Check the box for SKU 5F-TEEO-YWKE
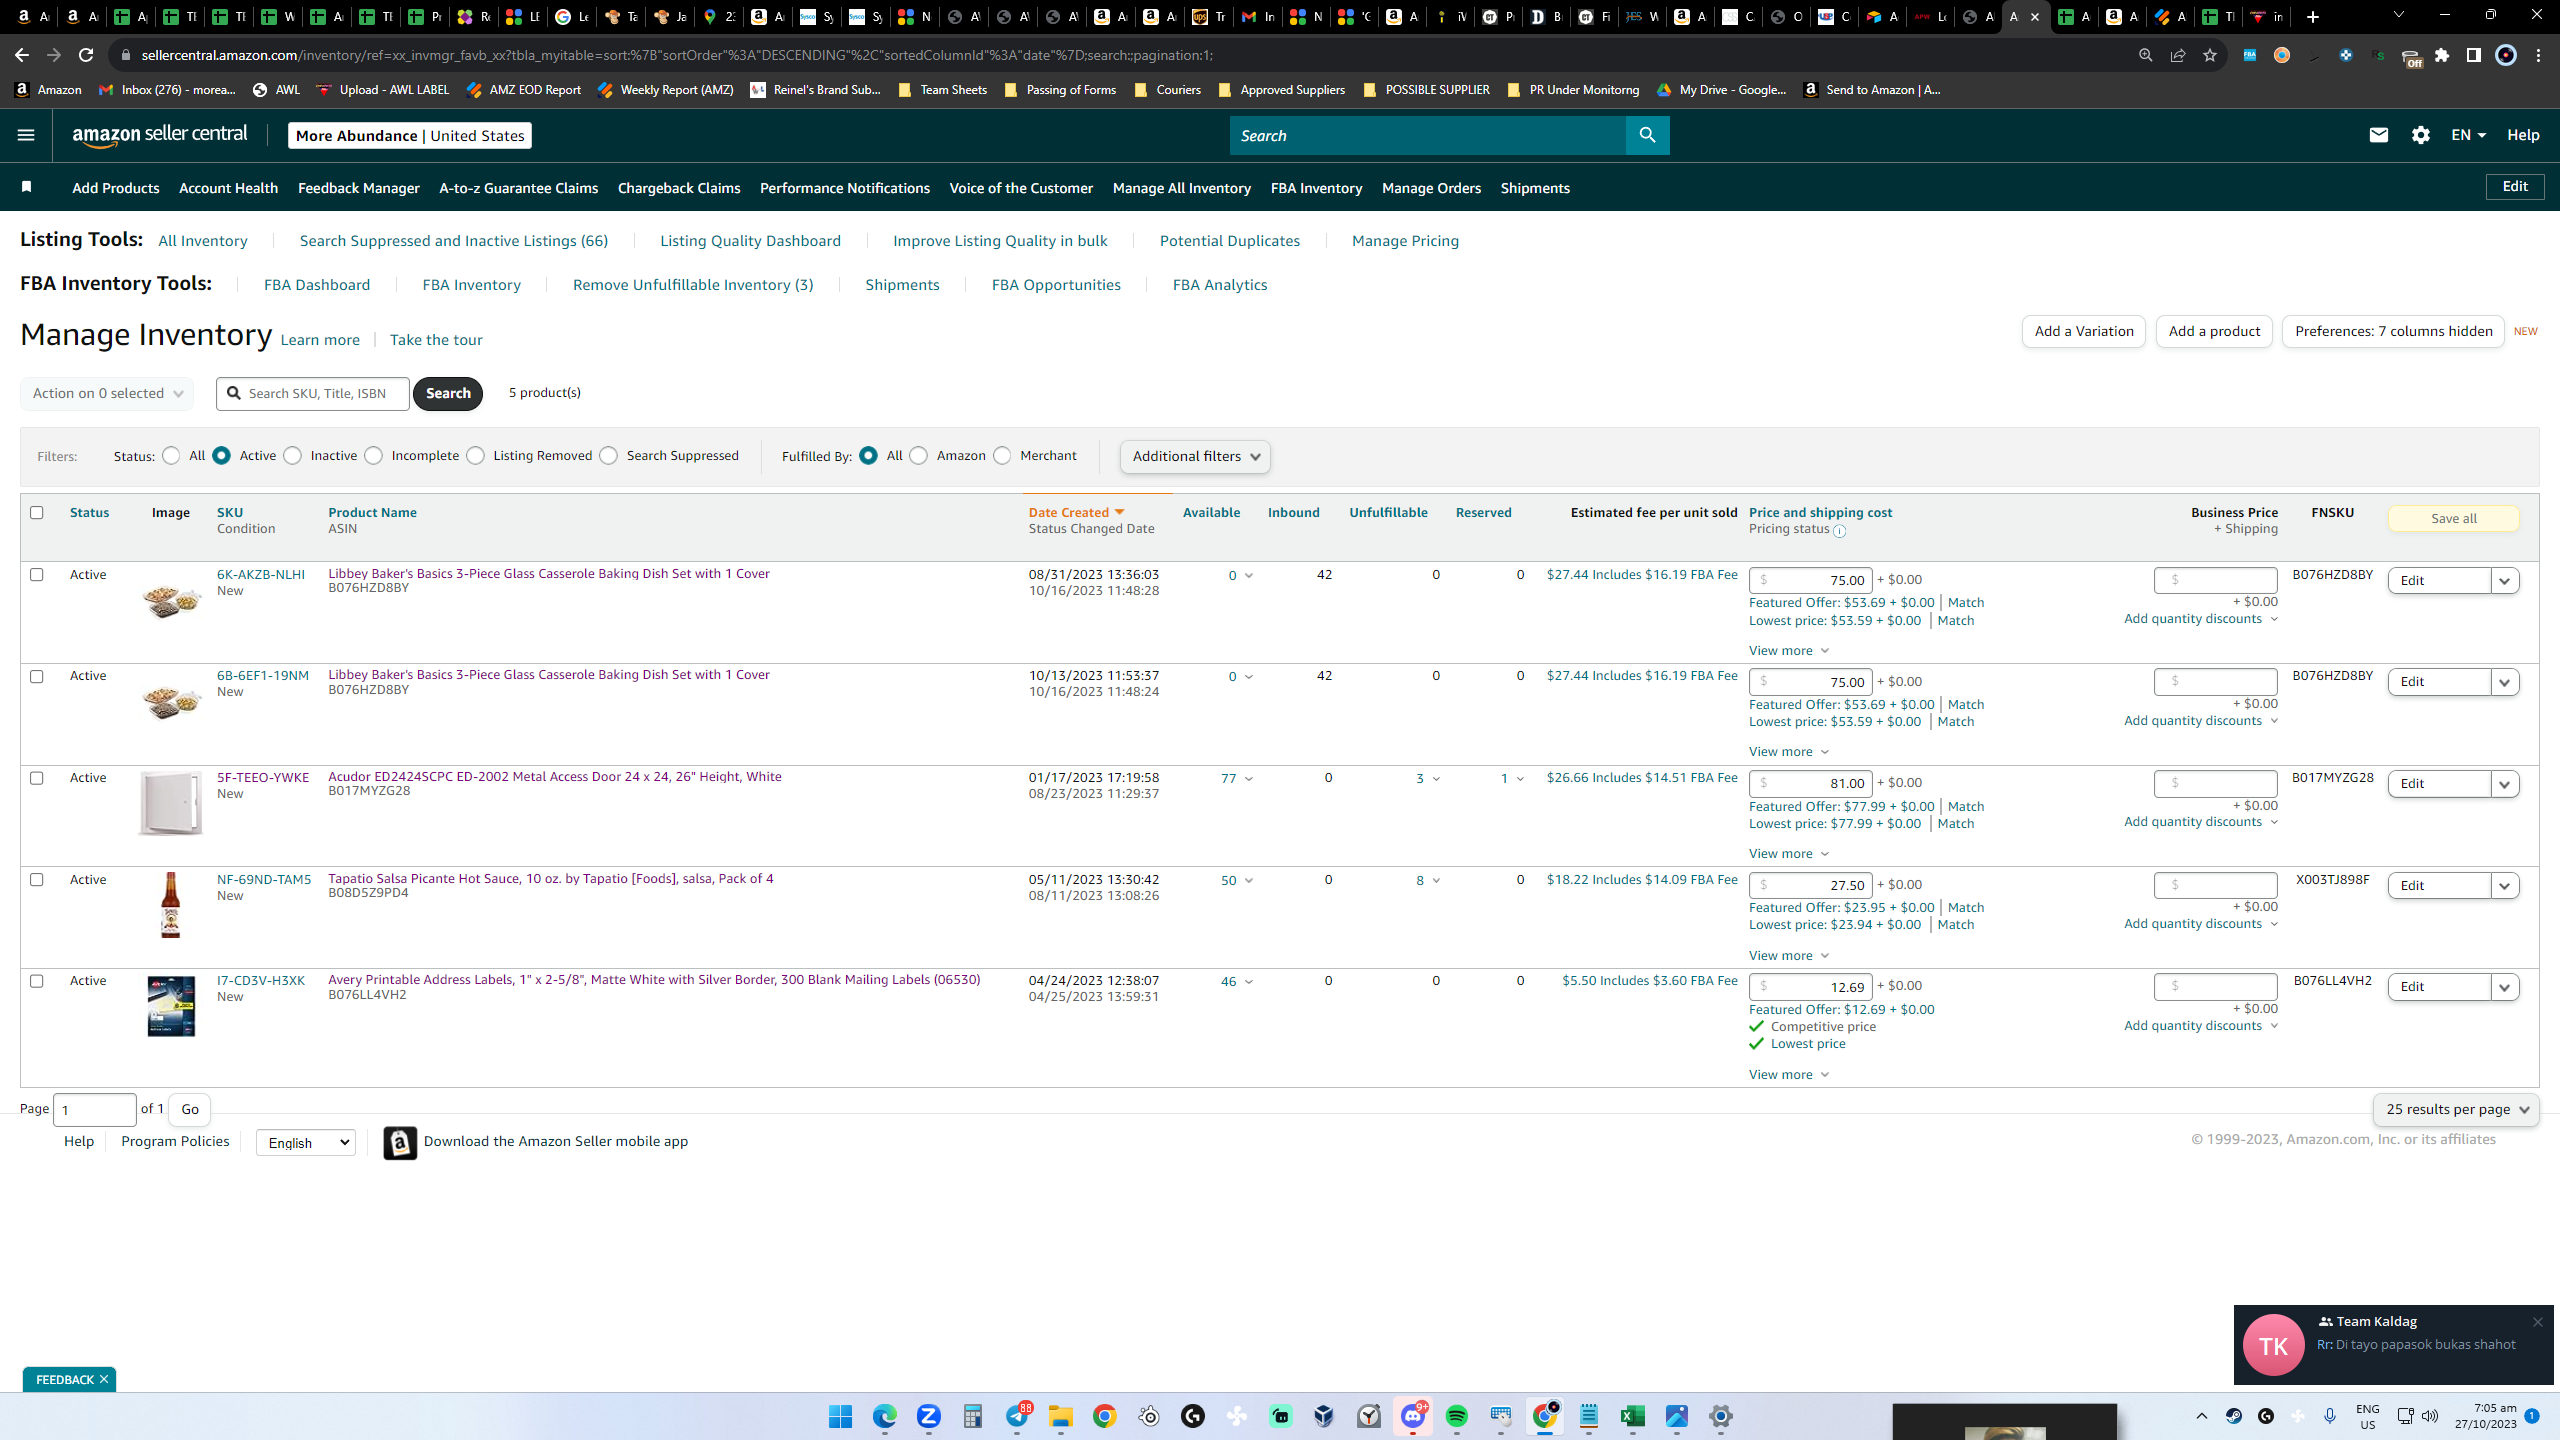 [37, 778]
